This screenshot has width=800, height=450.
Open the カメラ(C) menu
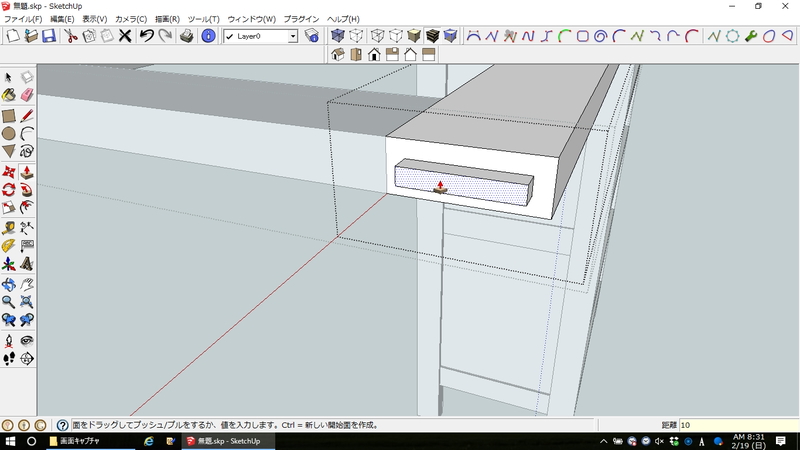pos(131,19)
